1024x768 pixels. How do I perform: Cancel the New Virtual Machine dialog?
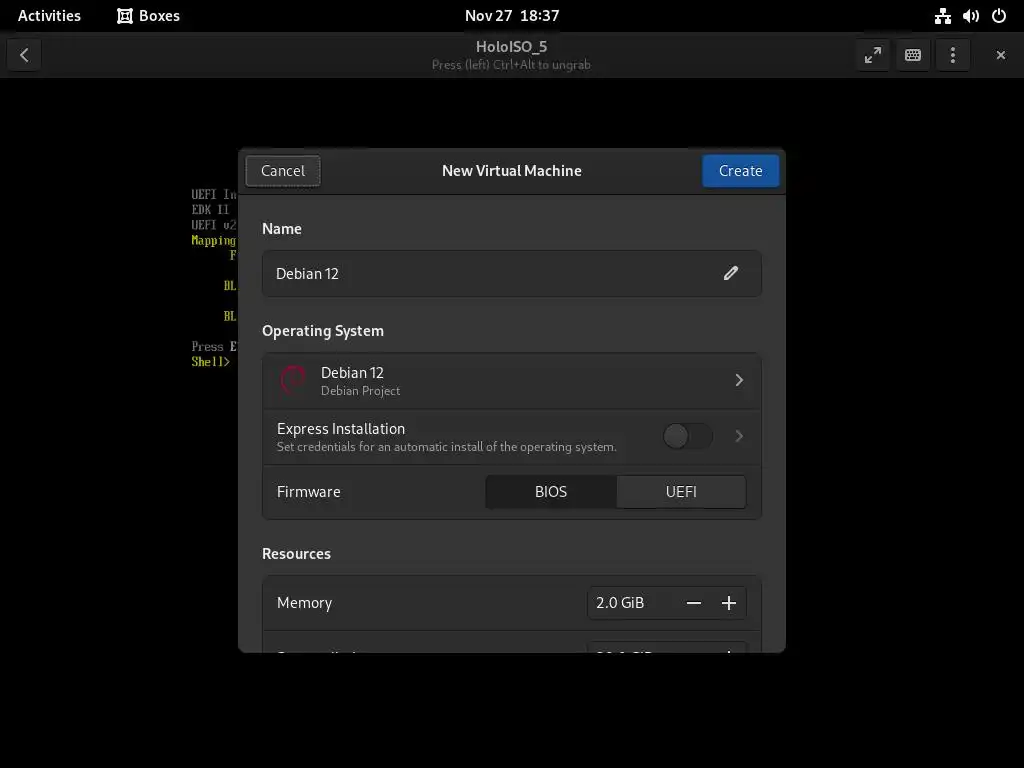[283, 170]
